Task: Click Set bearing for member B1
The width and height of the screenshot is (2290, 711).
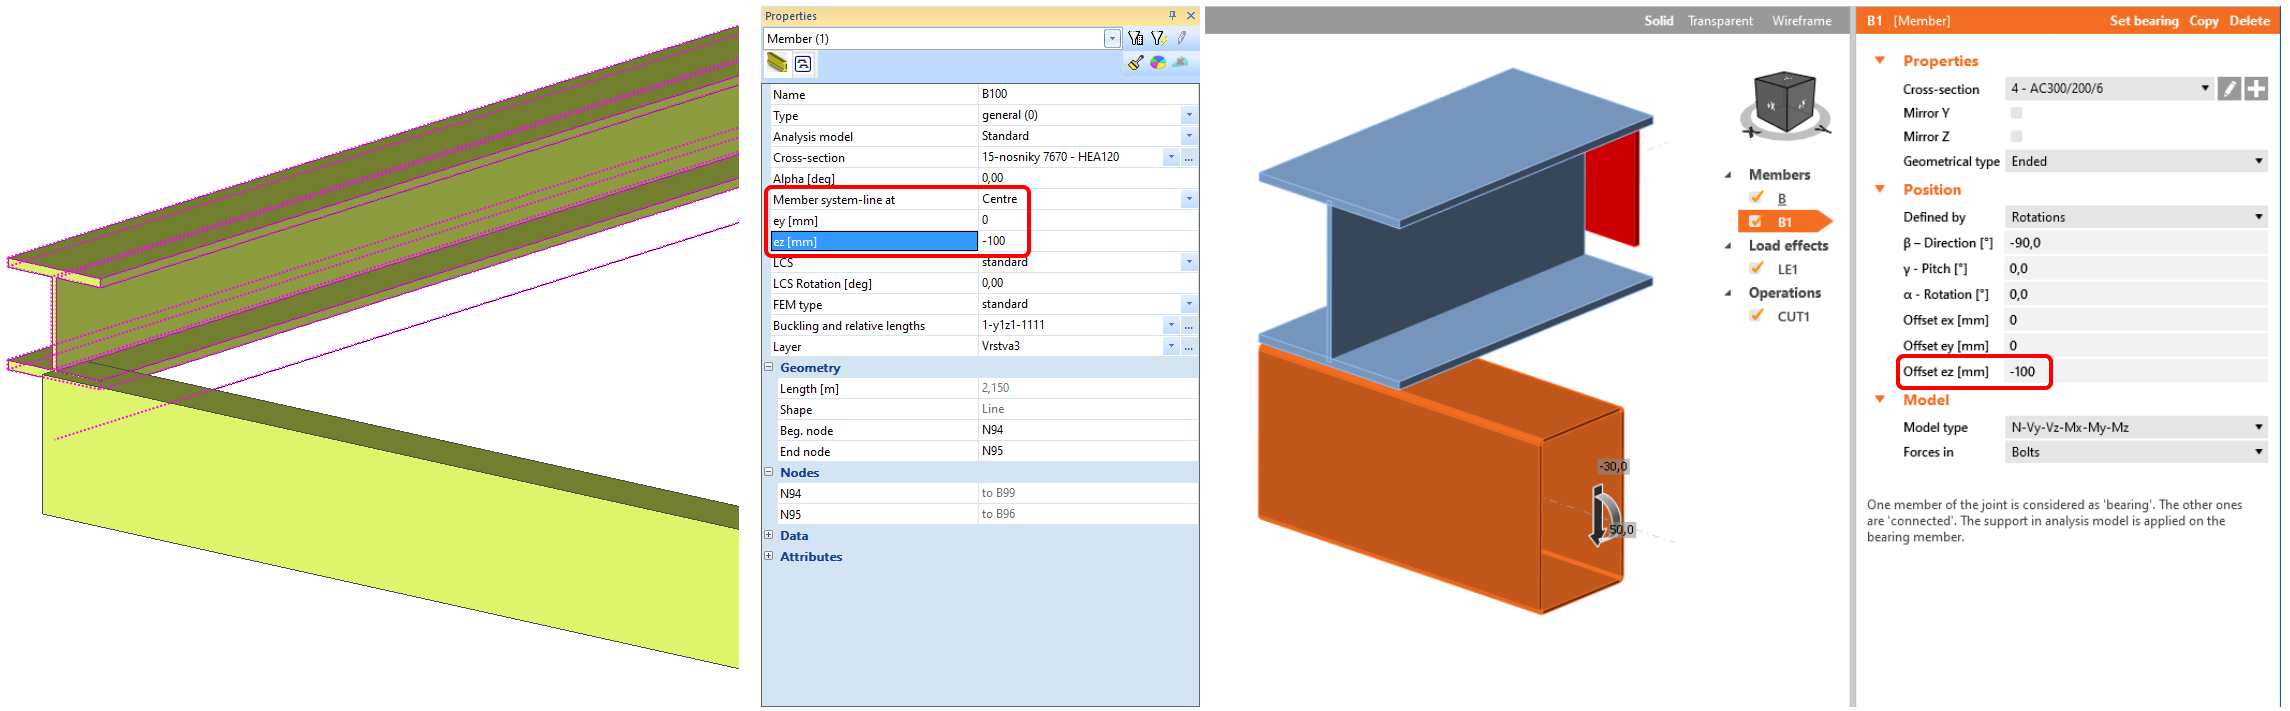Action: [x=2143, y=21]
